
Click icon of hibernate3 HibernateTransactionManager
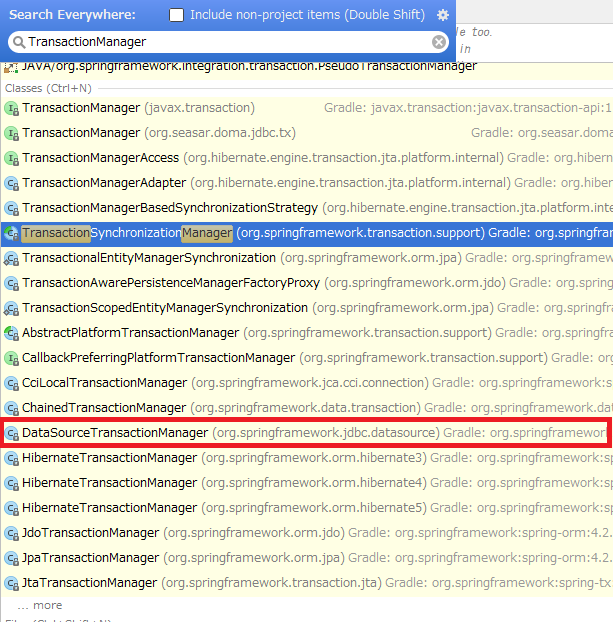click(x=12, y=458)
